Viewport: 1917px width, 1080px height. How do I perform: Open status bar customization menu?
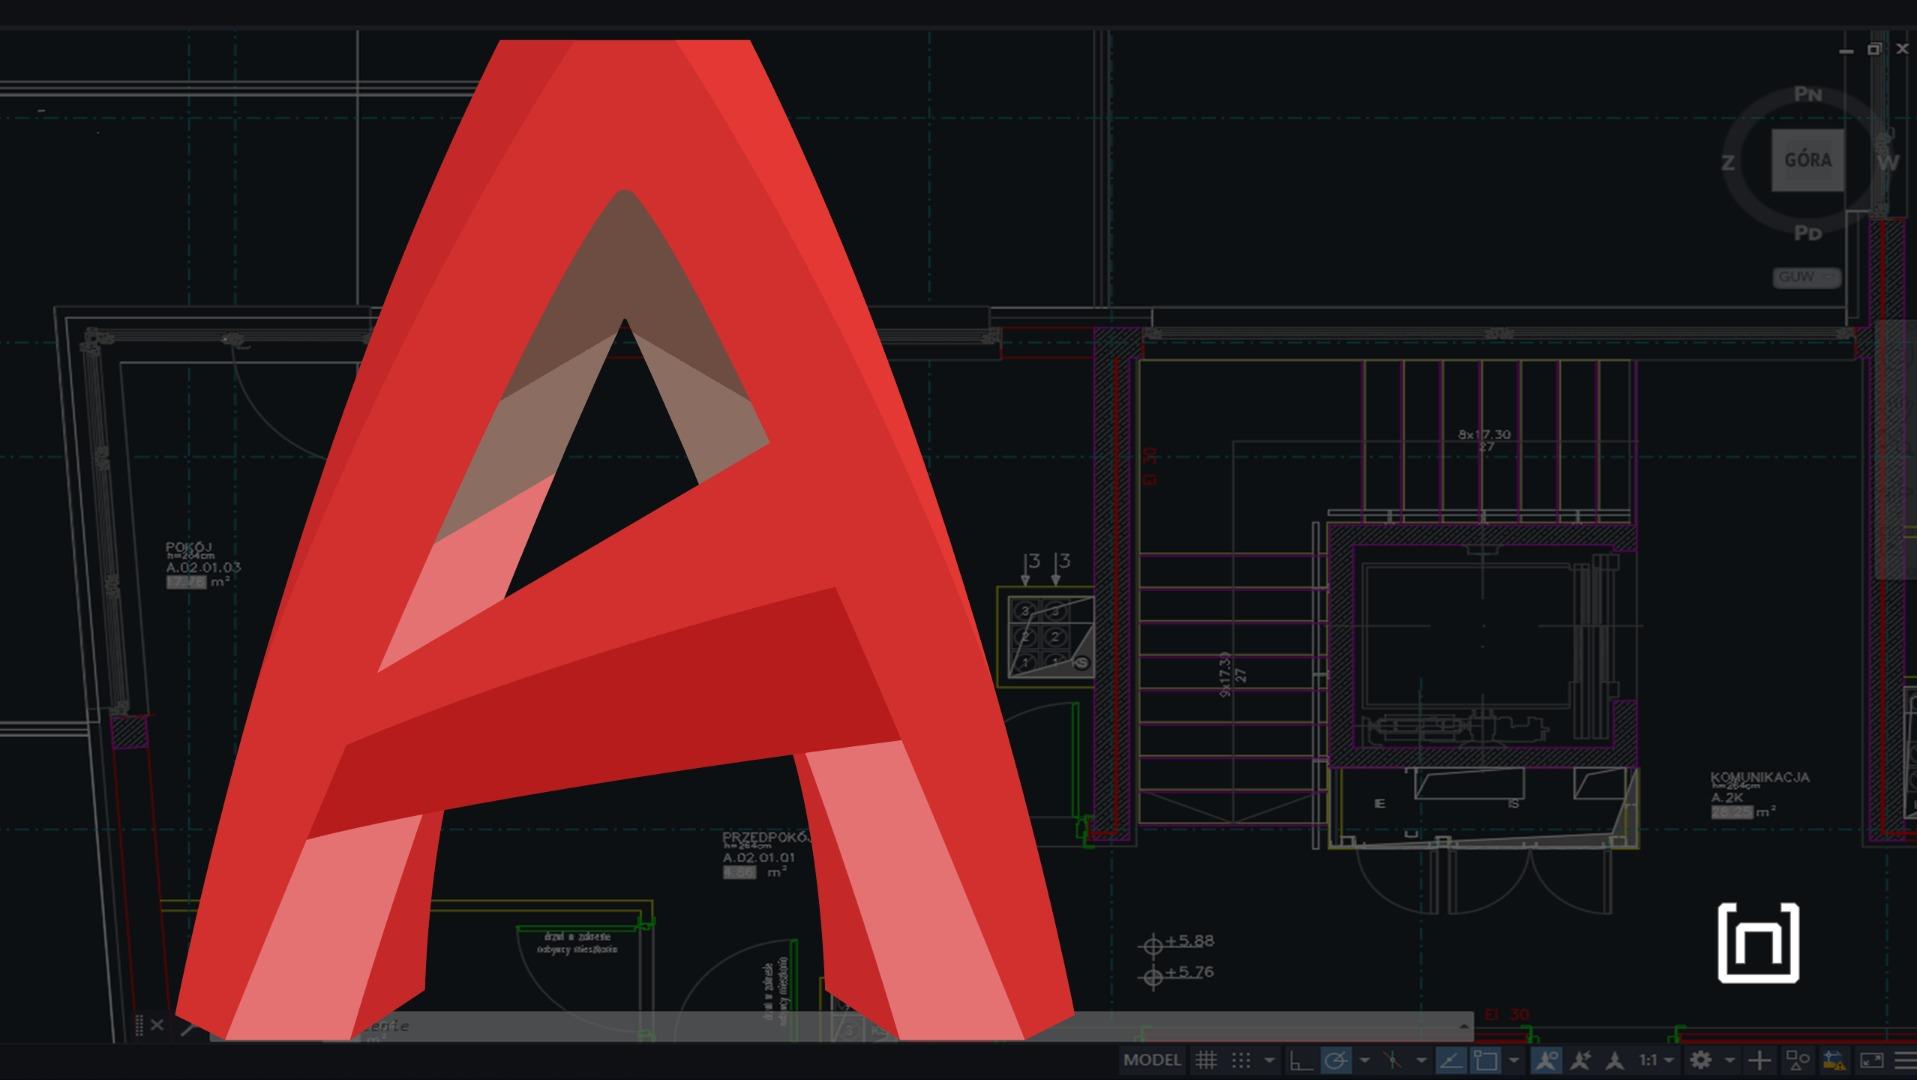(x=1904, y=1060)
